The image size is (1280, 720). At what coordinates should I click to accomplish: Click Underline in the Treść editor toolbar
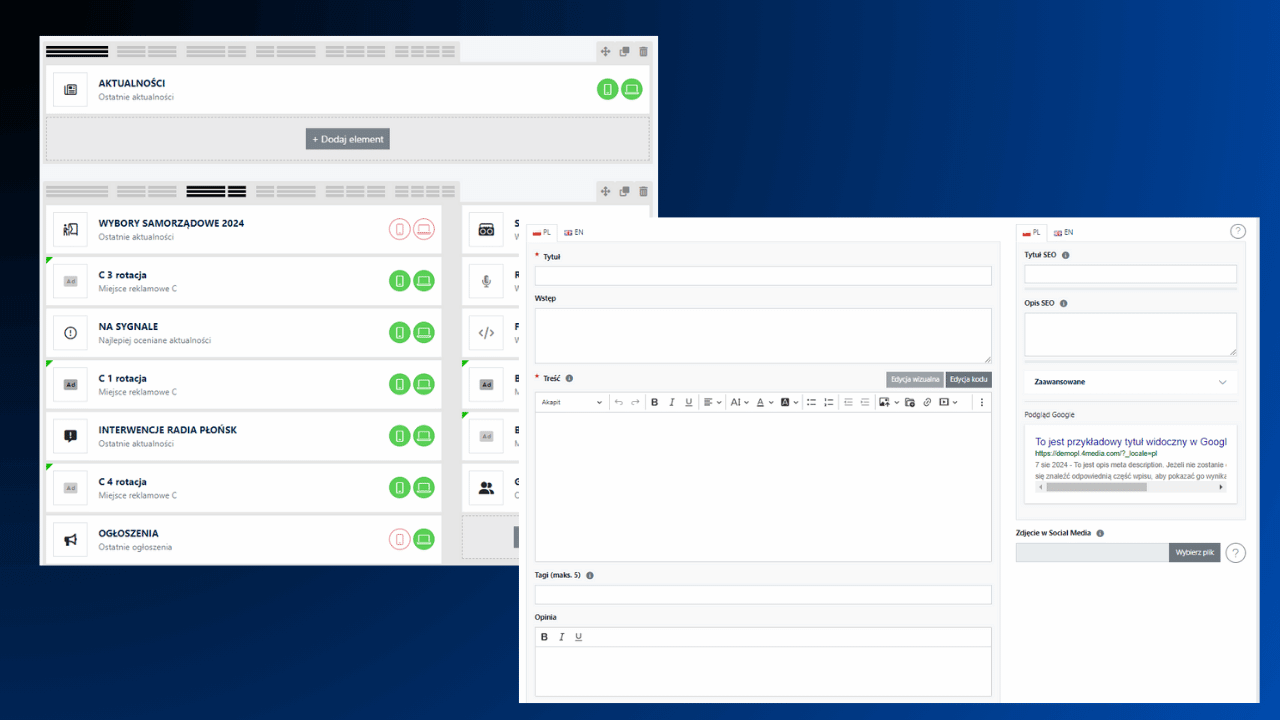point(688,402)
